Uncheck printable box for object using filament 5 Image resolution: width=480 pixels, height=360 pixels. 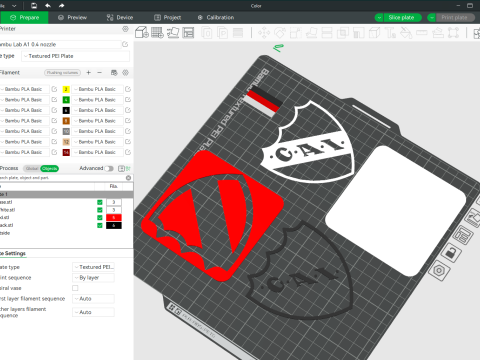coord(100,218)
